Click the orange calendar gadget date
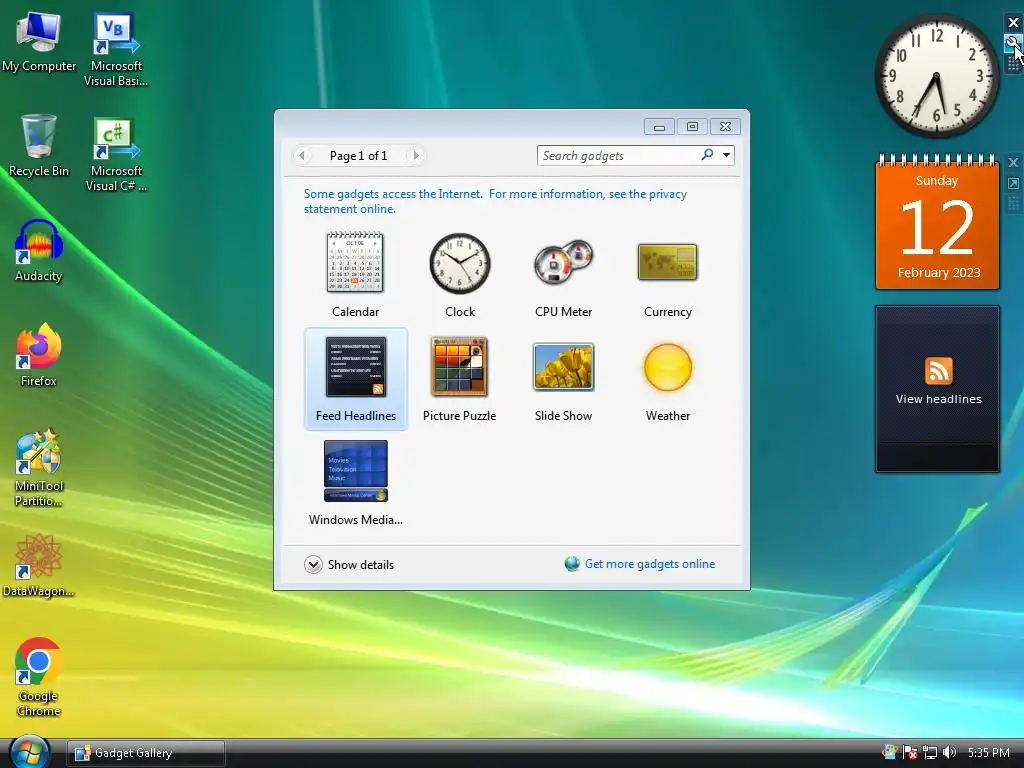1024x768 pixels. [937, 225]
